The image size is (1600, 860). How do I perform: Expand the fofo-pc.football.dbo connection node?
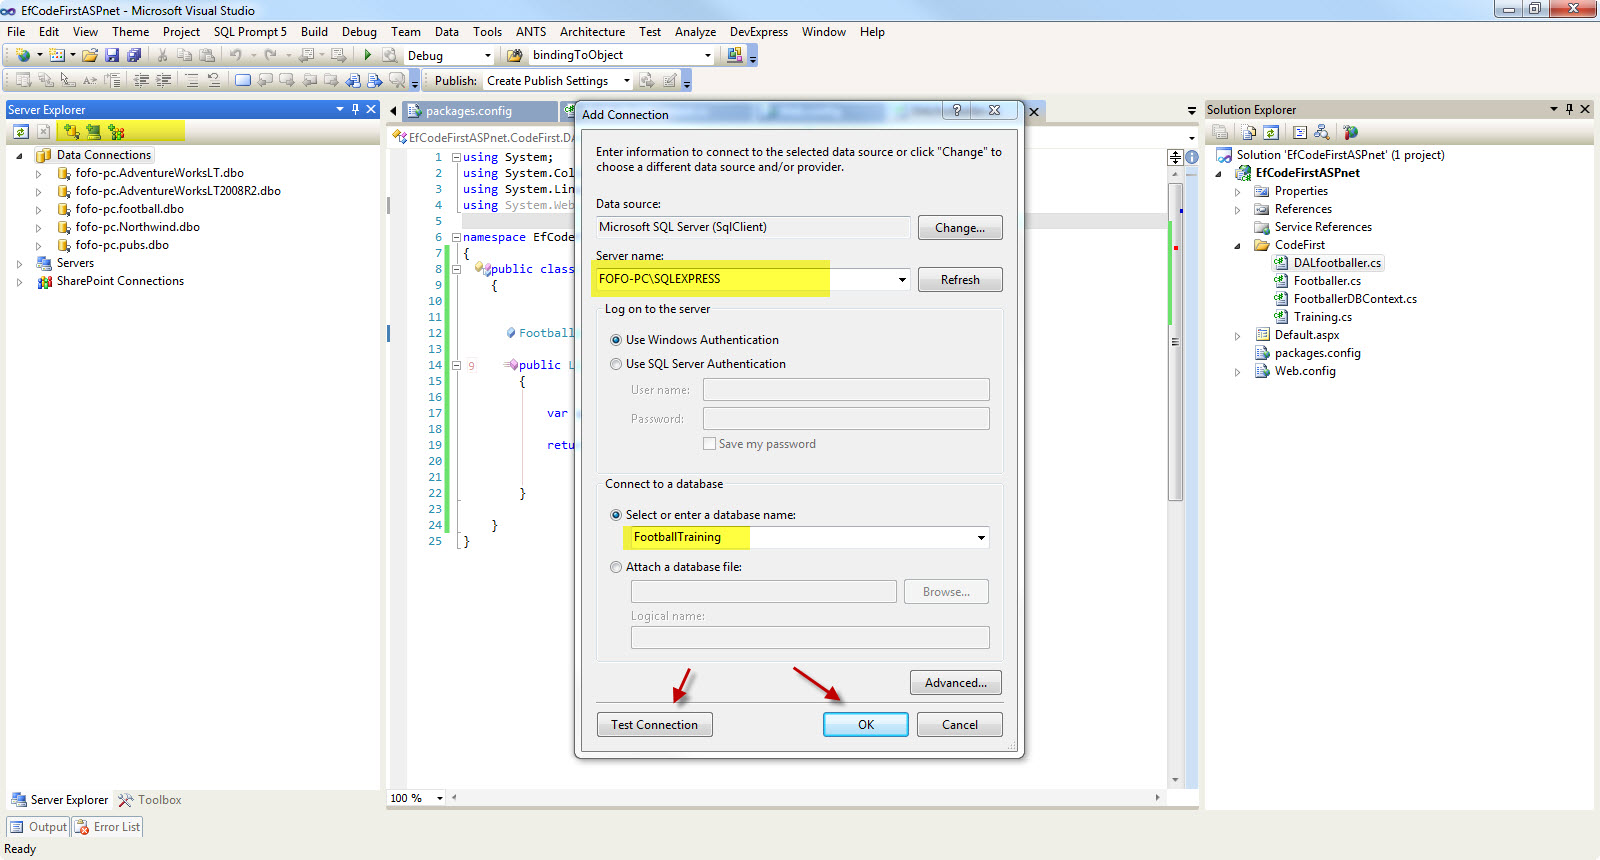(38, 210)
